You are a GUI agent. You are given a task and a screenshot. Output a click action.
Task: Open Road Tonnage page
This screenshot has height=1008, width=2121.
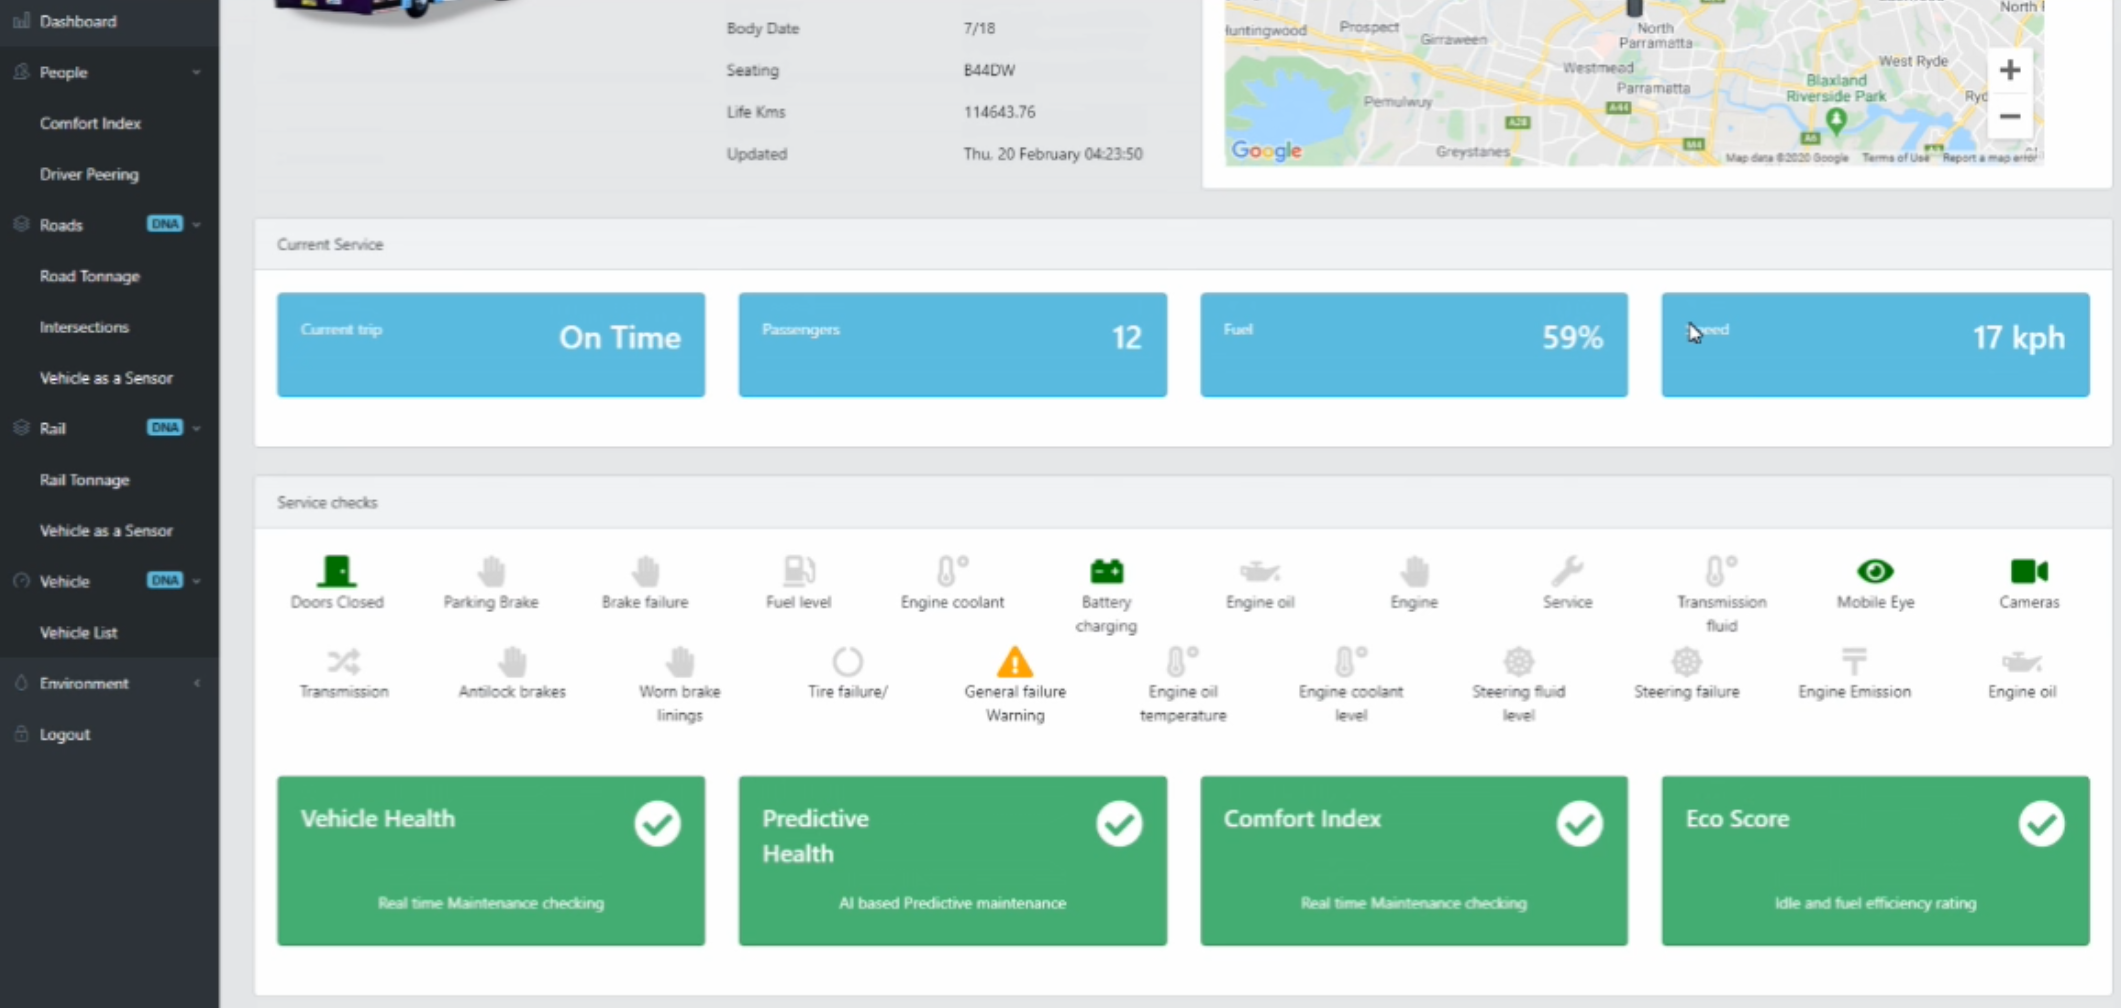(x=89, y=276)
